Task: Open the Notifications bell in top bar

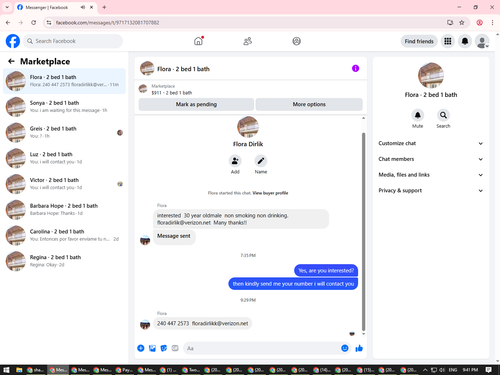Action: pyautogui.click(x=465, y=41)
